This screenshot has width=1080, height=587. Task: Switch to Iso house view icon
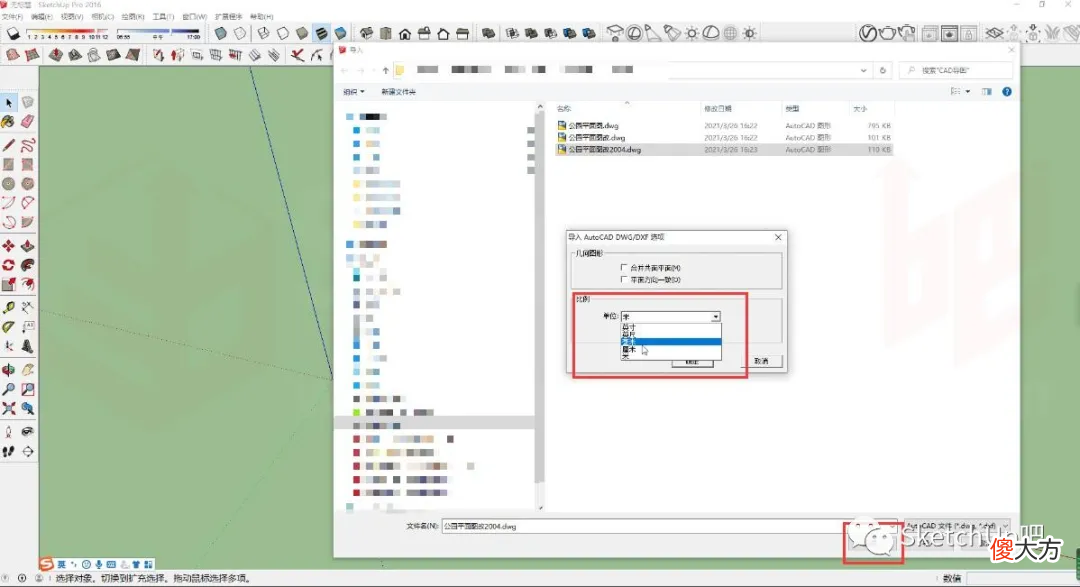click(x=366, y=33)
